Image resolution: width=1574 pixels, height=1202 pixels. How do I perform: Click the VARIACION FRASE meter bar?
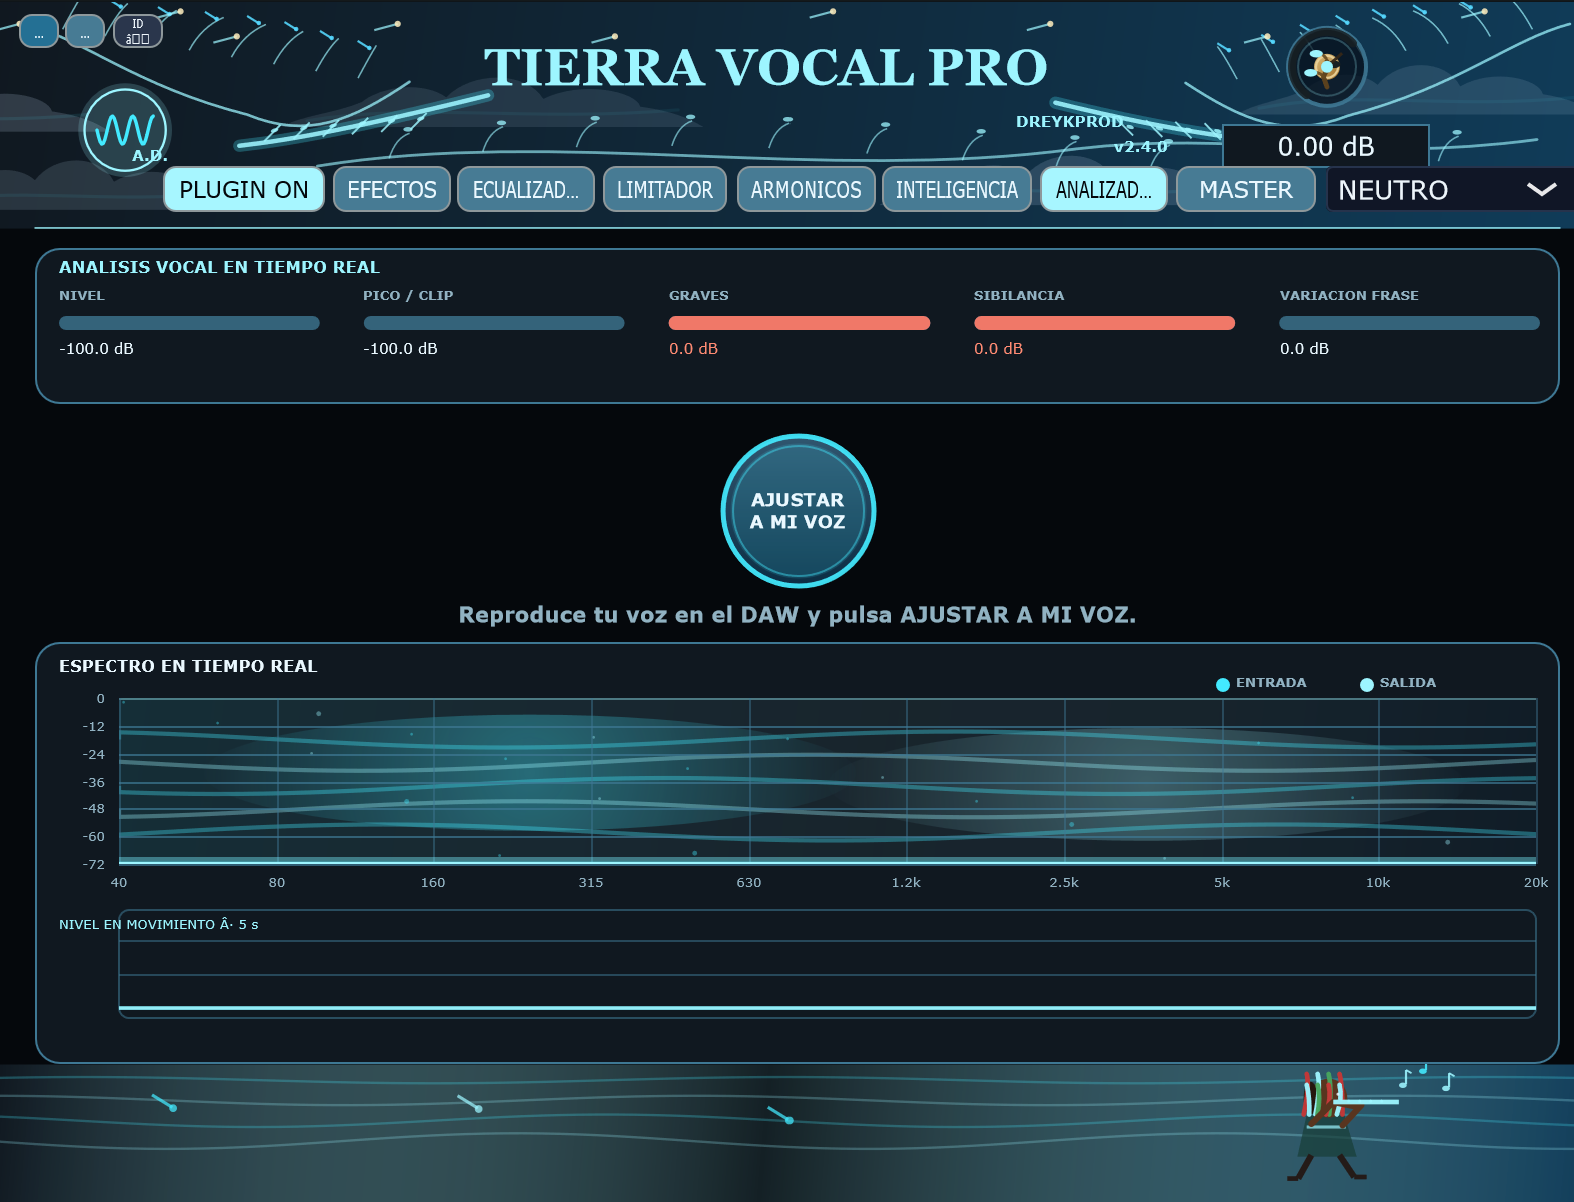pos(1409,323)
